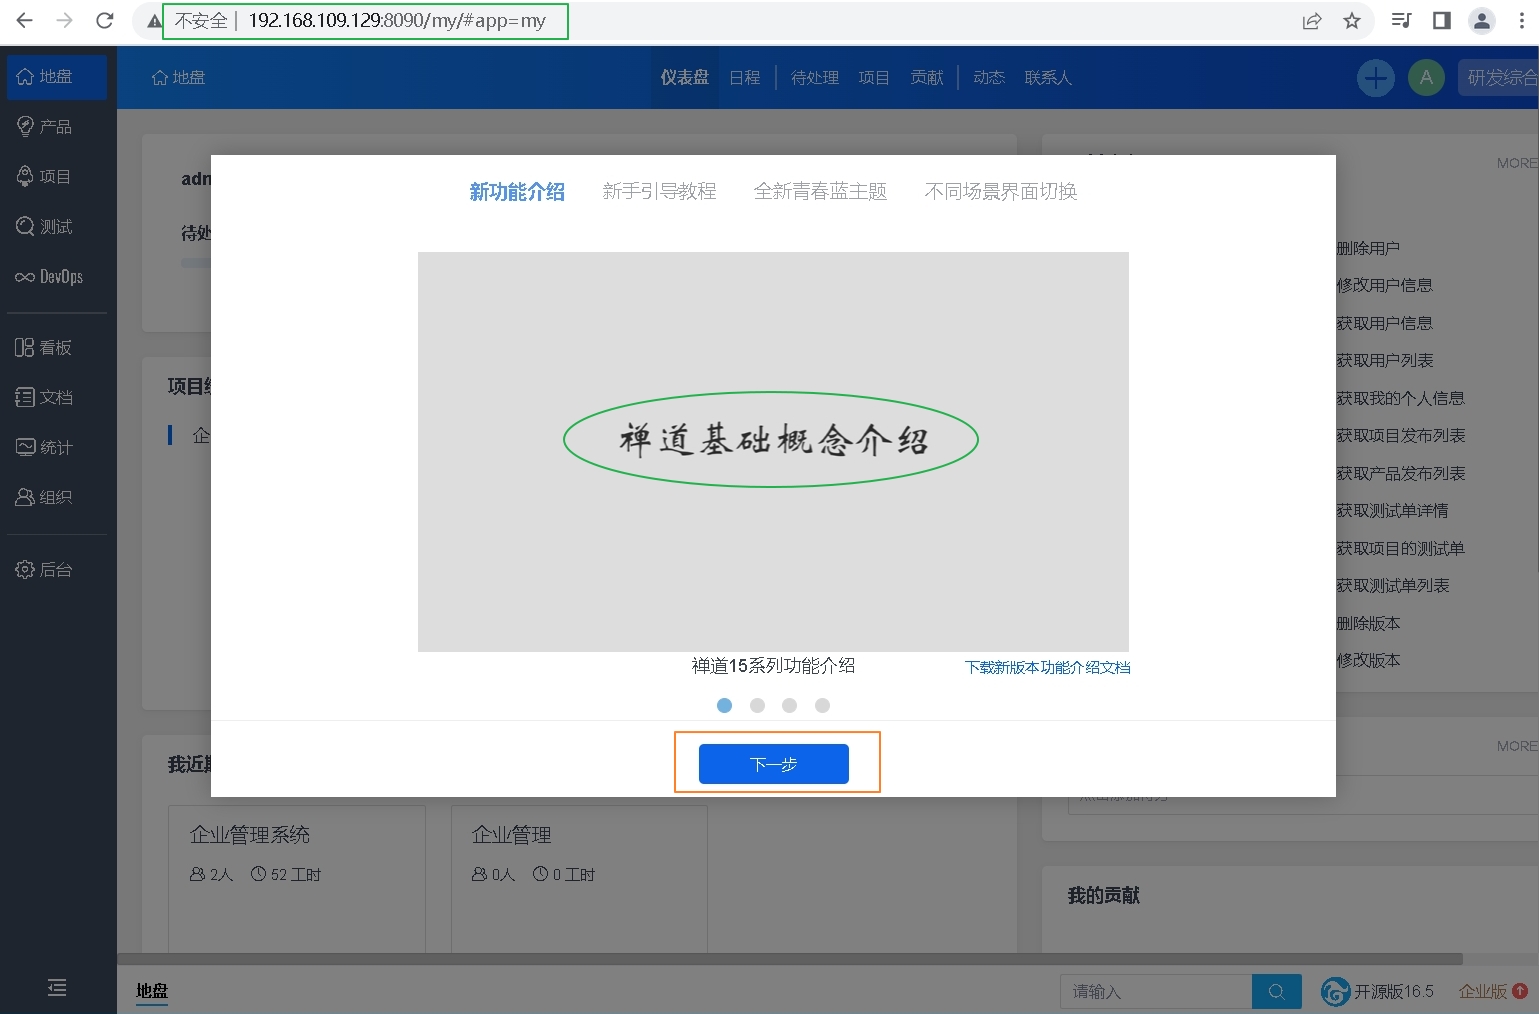Image resolution: width=1539 pixels, height=1014 pixels.
Task: Click the upper MORE link at the right
Action: tap(1516, 163)
